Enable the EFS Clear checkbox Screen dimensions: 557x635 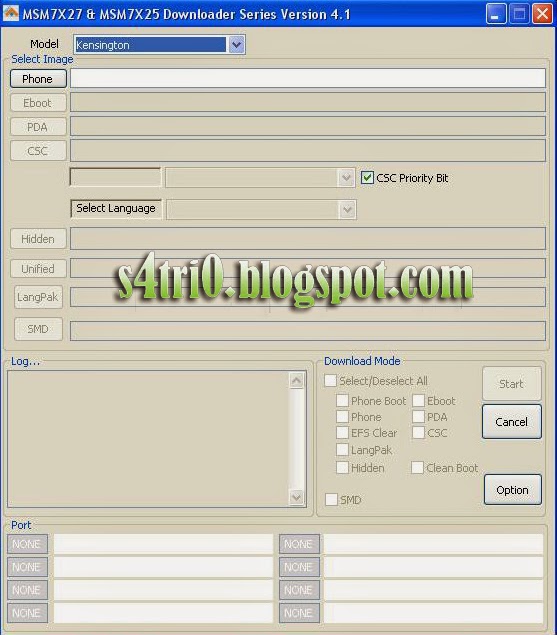pos(342,433)
